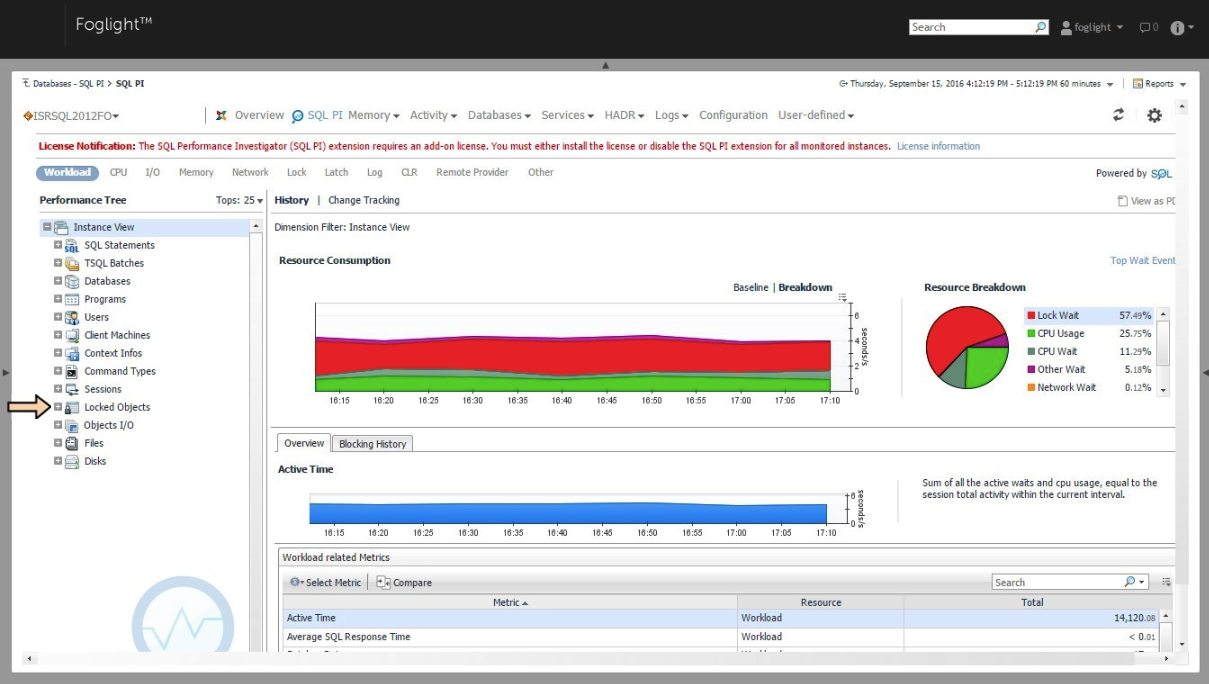This screenshot has width=1209, height=684.
Task: Switch chart to Baseline view
Action: [751, 287]
